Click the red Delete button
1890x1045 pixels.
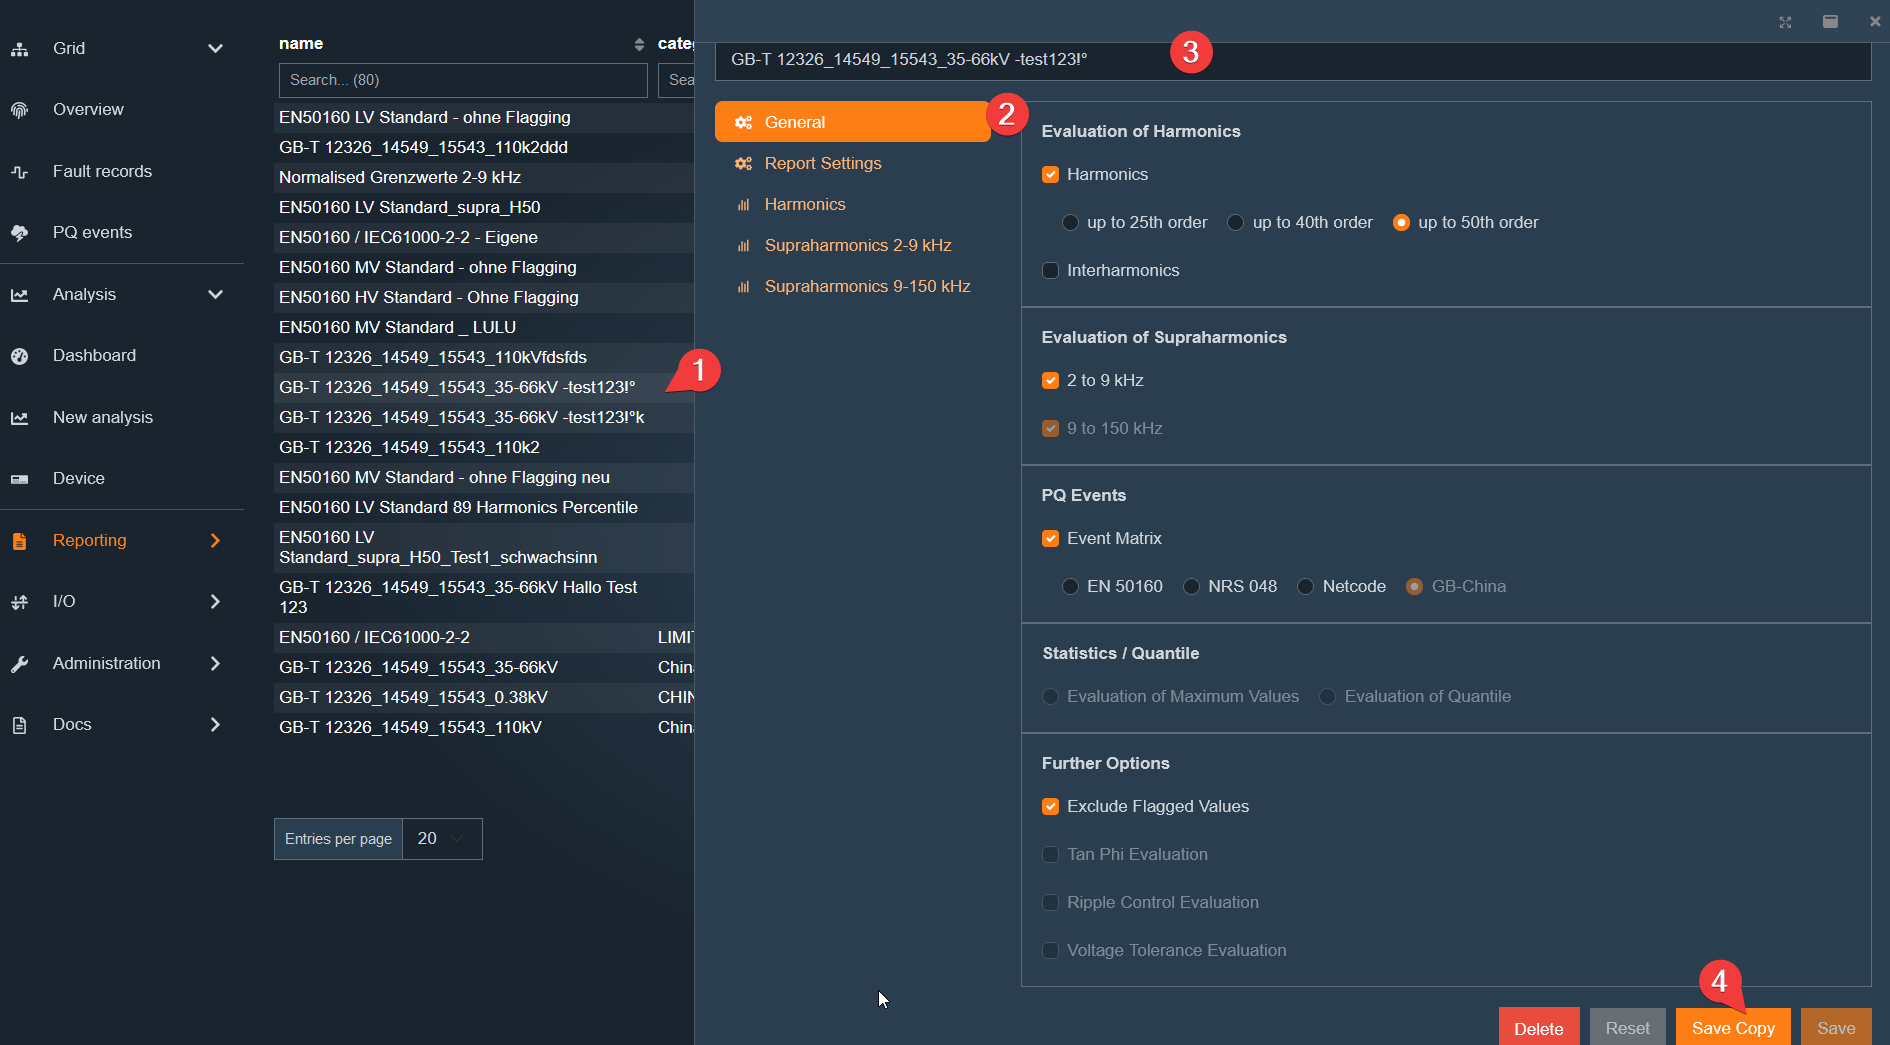click(1538, 1028)
